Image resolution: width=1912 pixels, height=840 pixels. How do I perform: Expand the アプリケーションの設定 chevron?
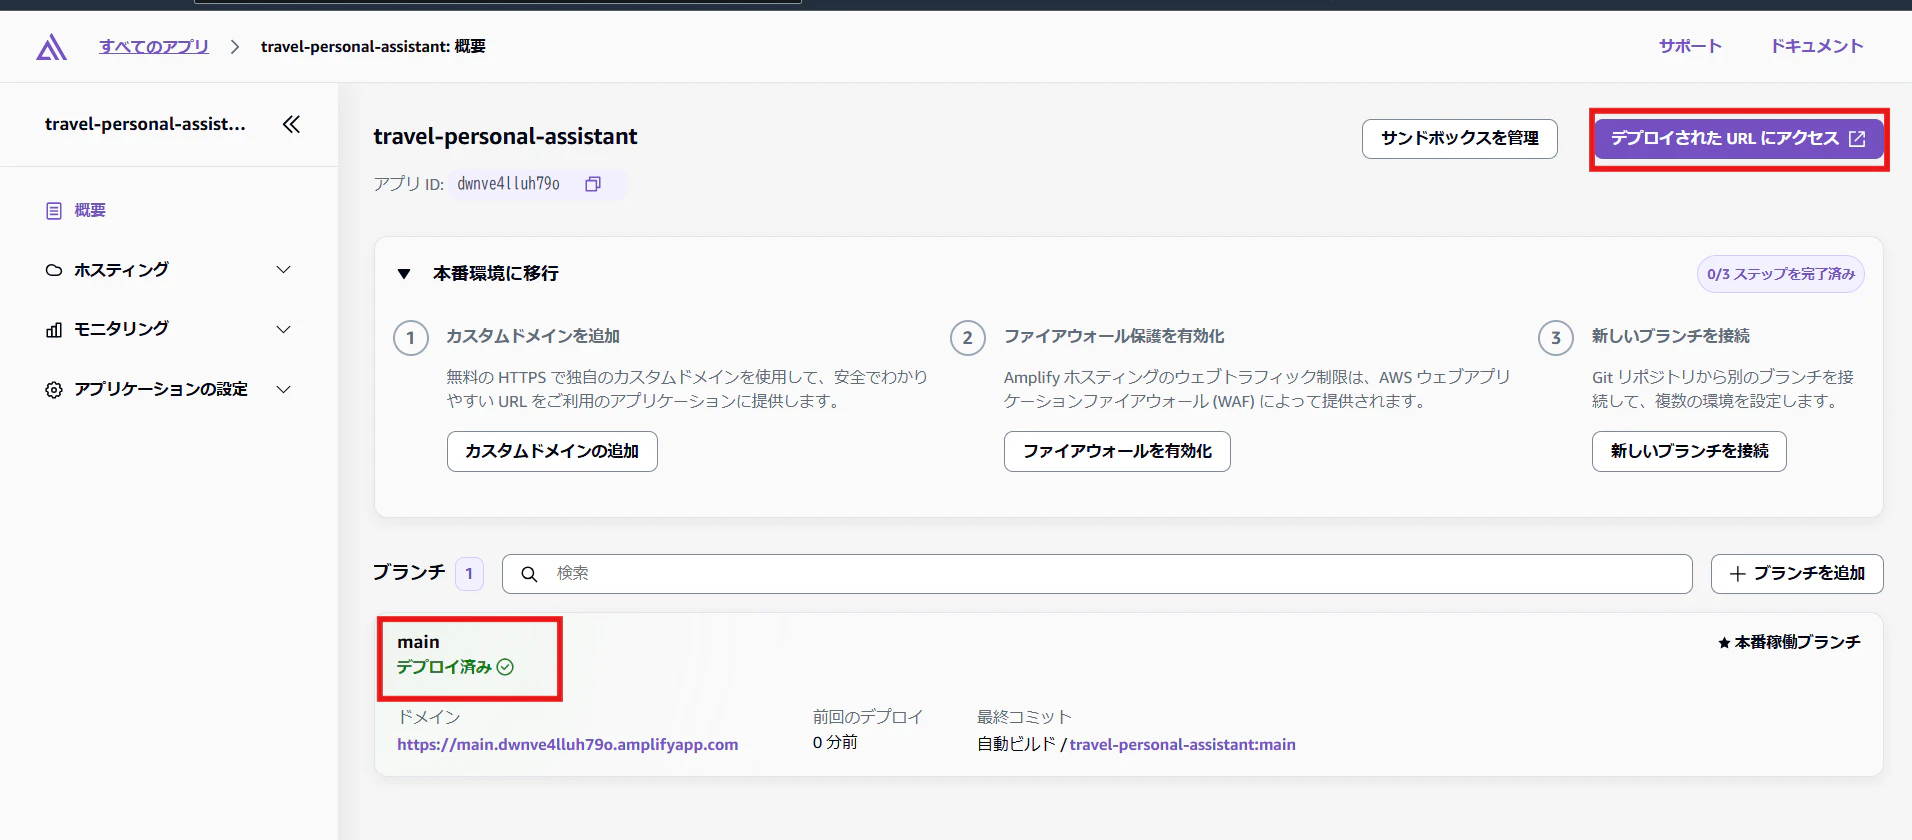tap(284, 389)
